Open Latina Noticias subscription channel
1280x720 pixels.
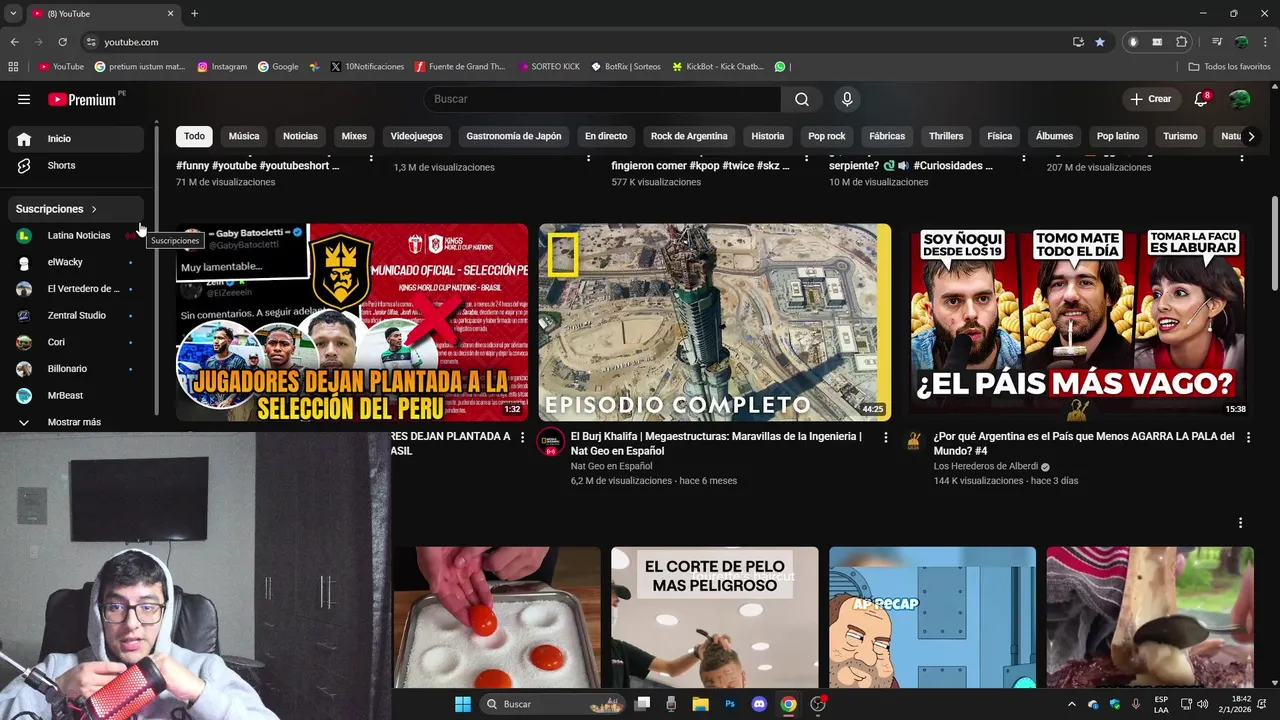pos(76,235)
